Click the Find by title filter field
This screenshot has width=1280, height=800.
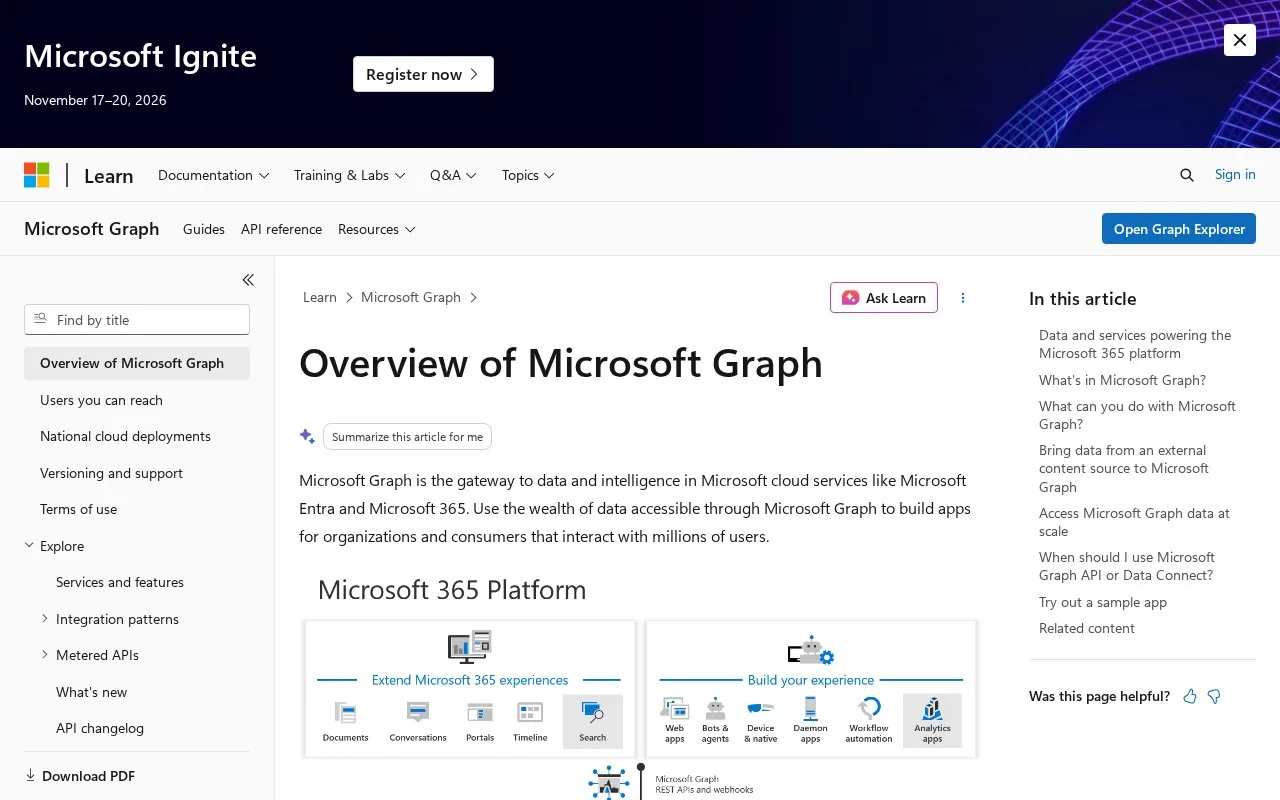point(137,320)
